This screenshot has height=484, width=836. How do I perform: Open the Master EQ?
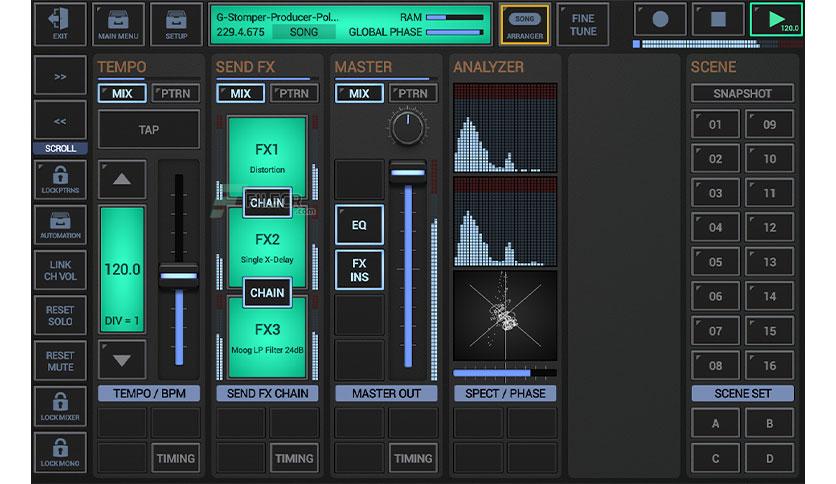359,224
